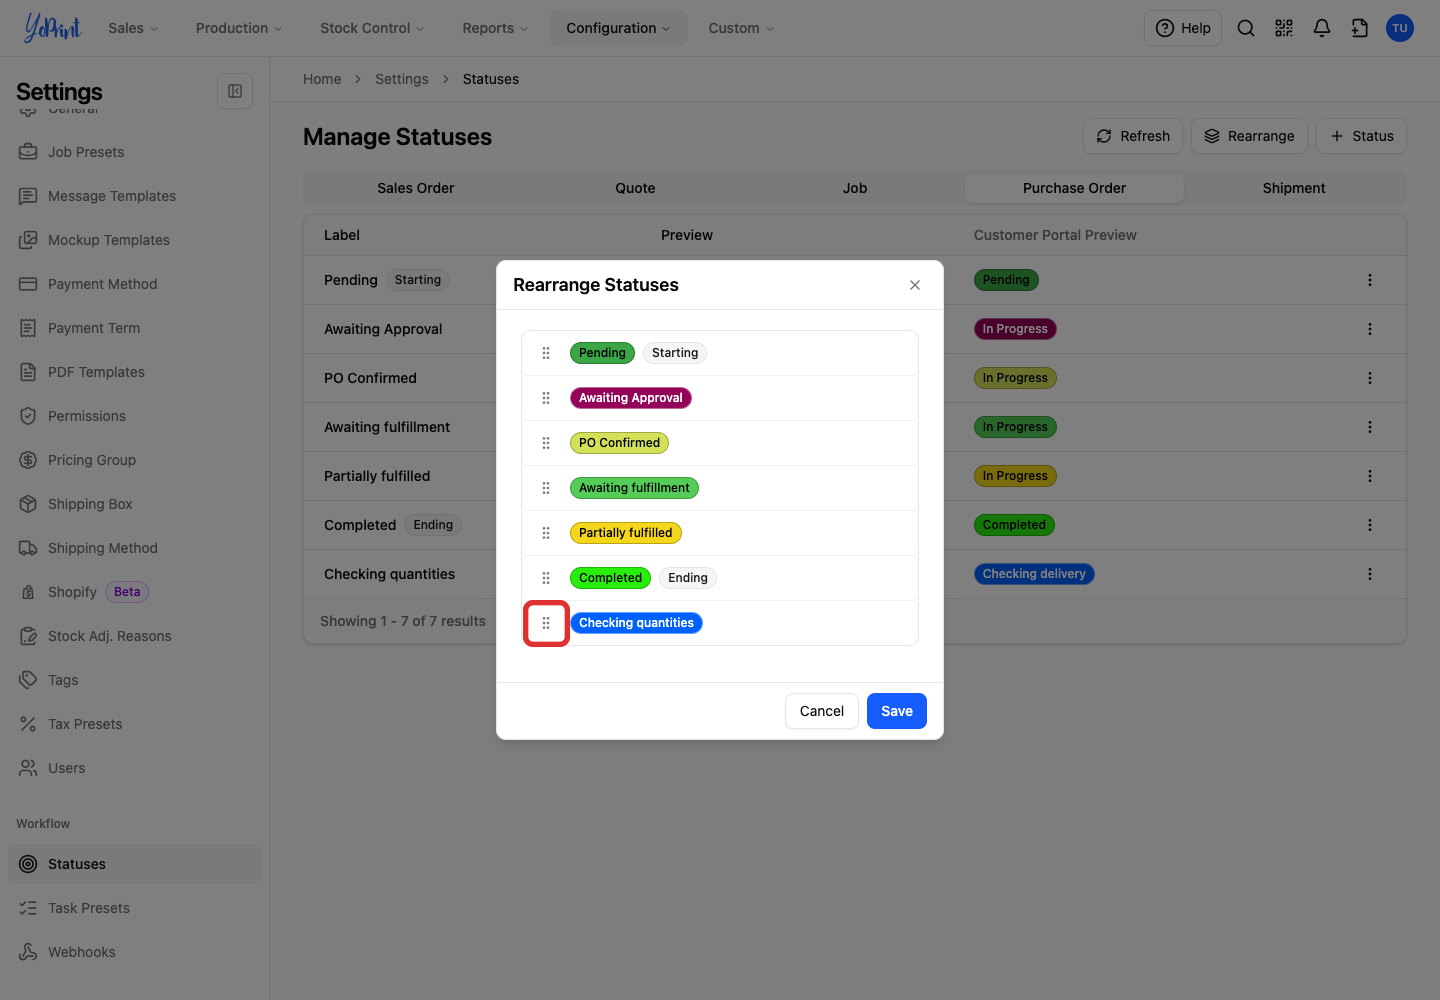Collapse the Settings sidebar panel icon

[x=235, y=91]
